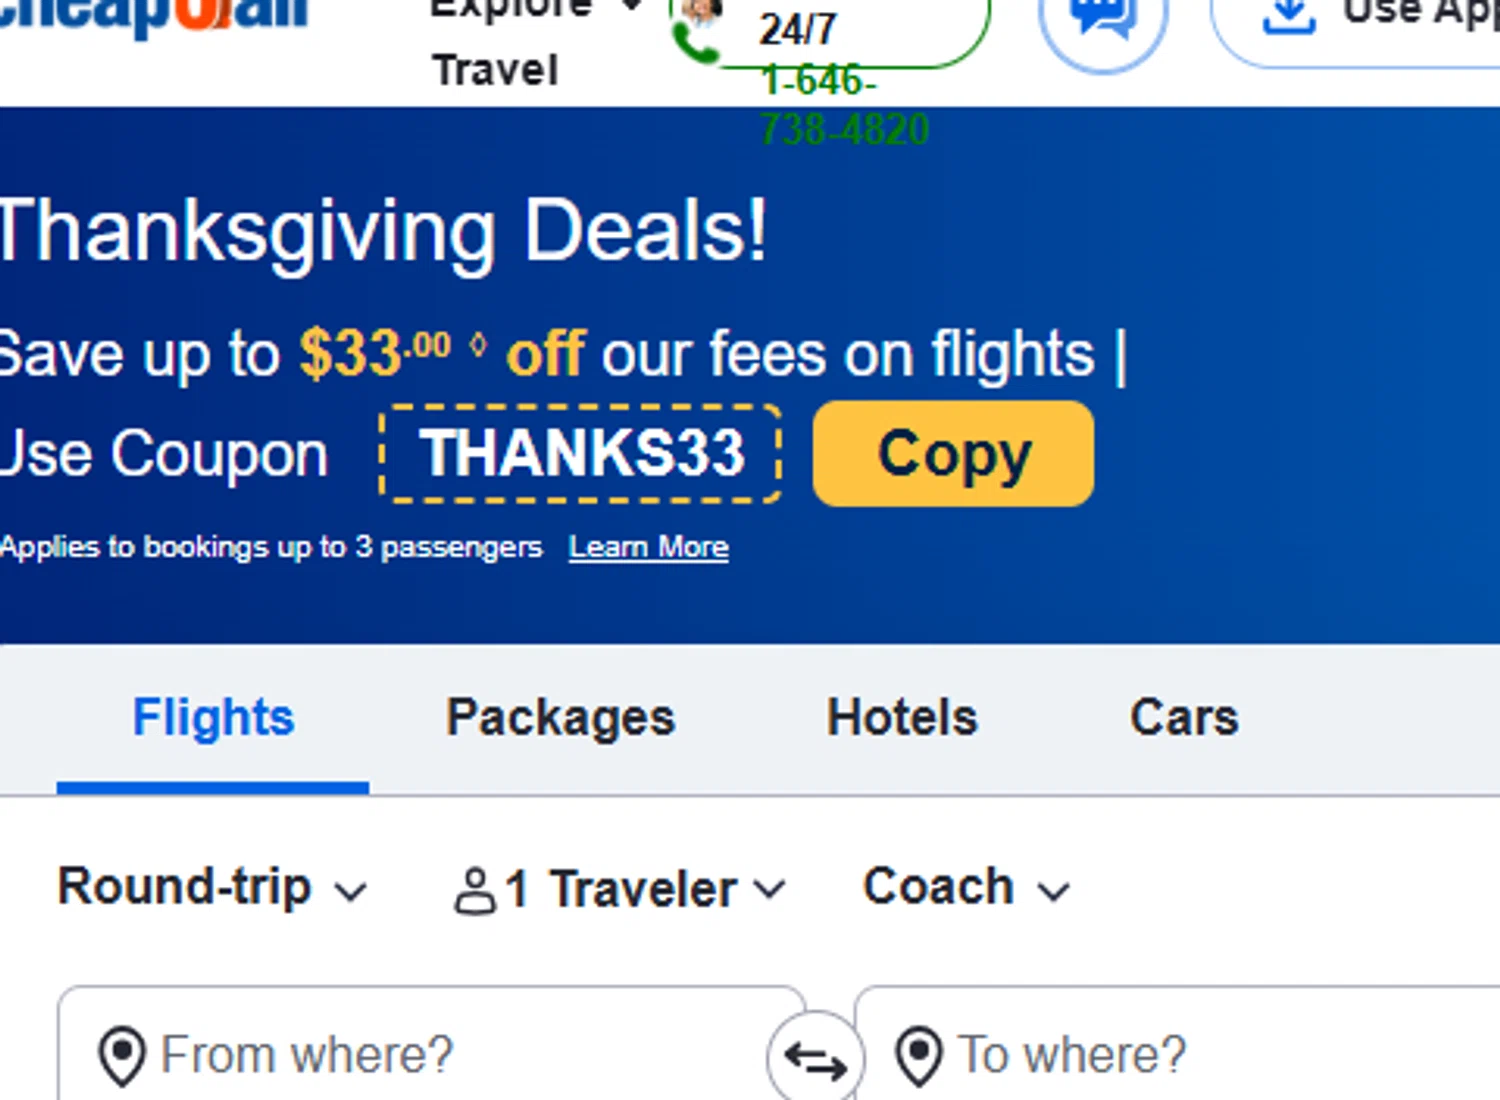The width and height of the screenshot is (1500, 1100).
Task: Click the location pin in To field
Action: coord(919,1057)
